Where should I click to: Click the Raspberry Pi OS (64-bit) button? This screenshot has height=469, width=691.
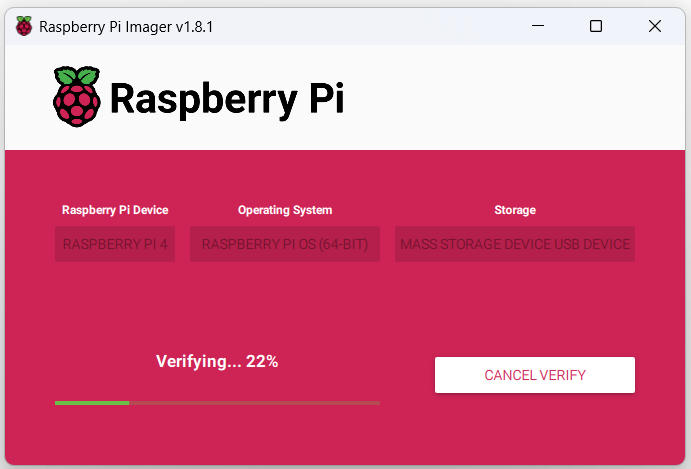click(x=285, y=244)
